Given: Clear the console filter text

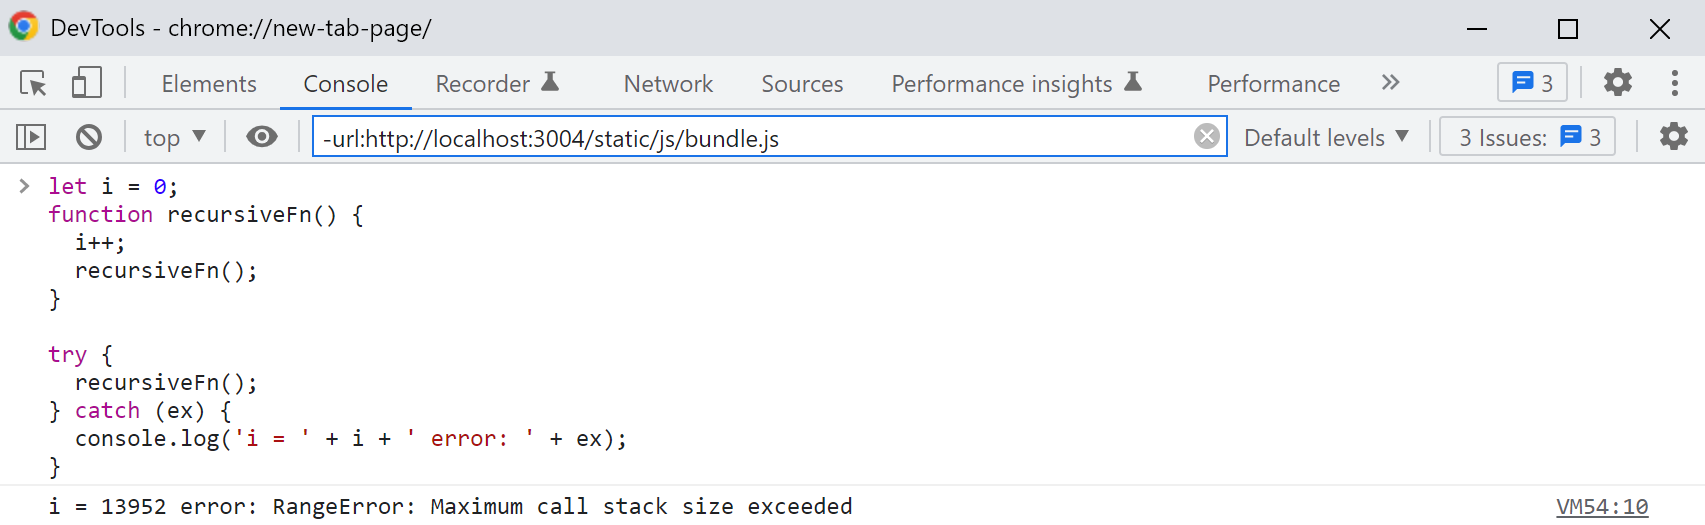Looking at the screenshot, I should (1207, 137).
